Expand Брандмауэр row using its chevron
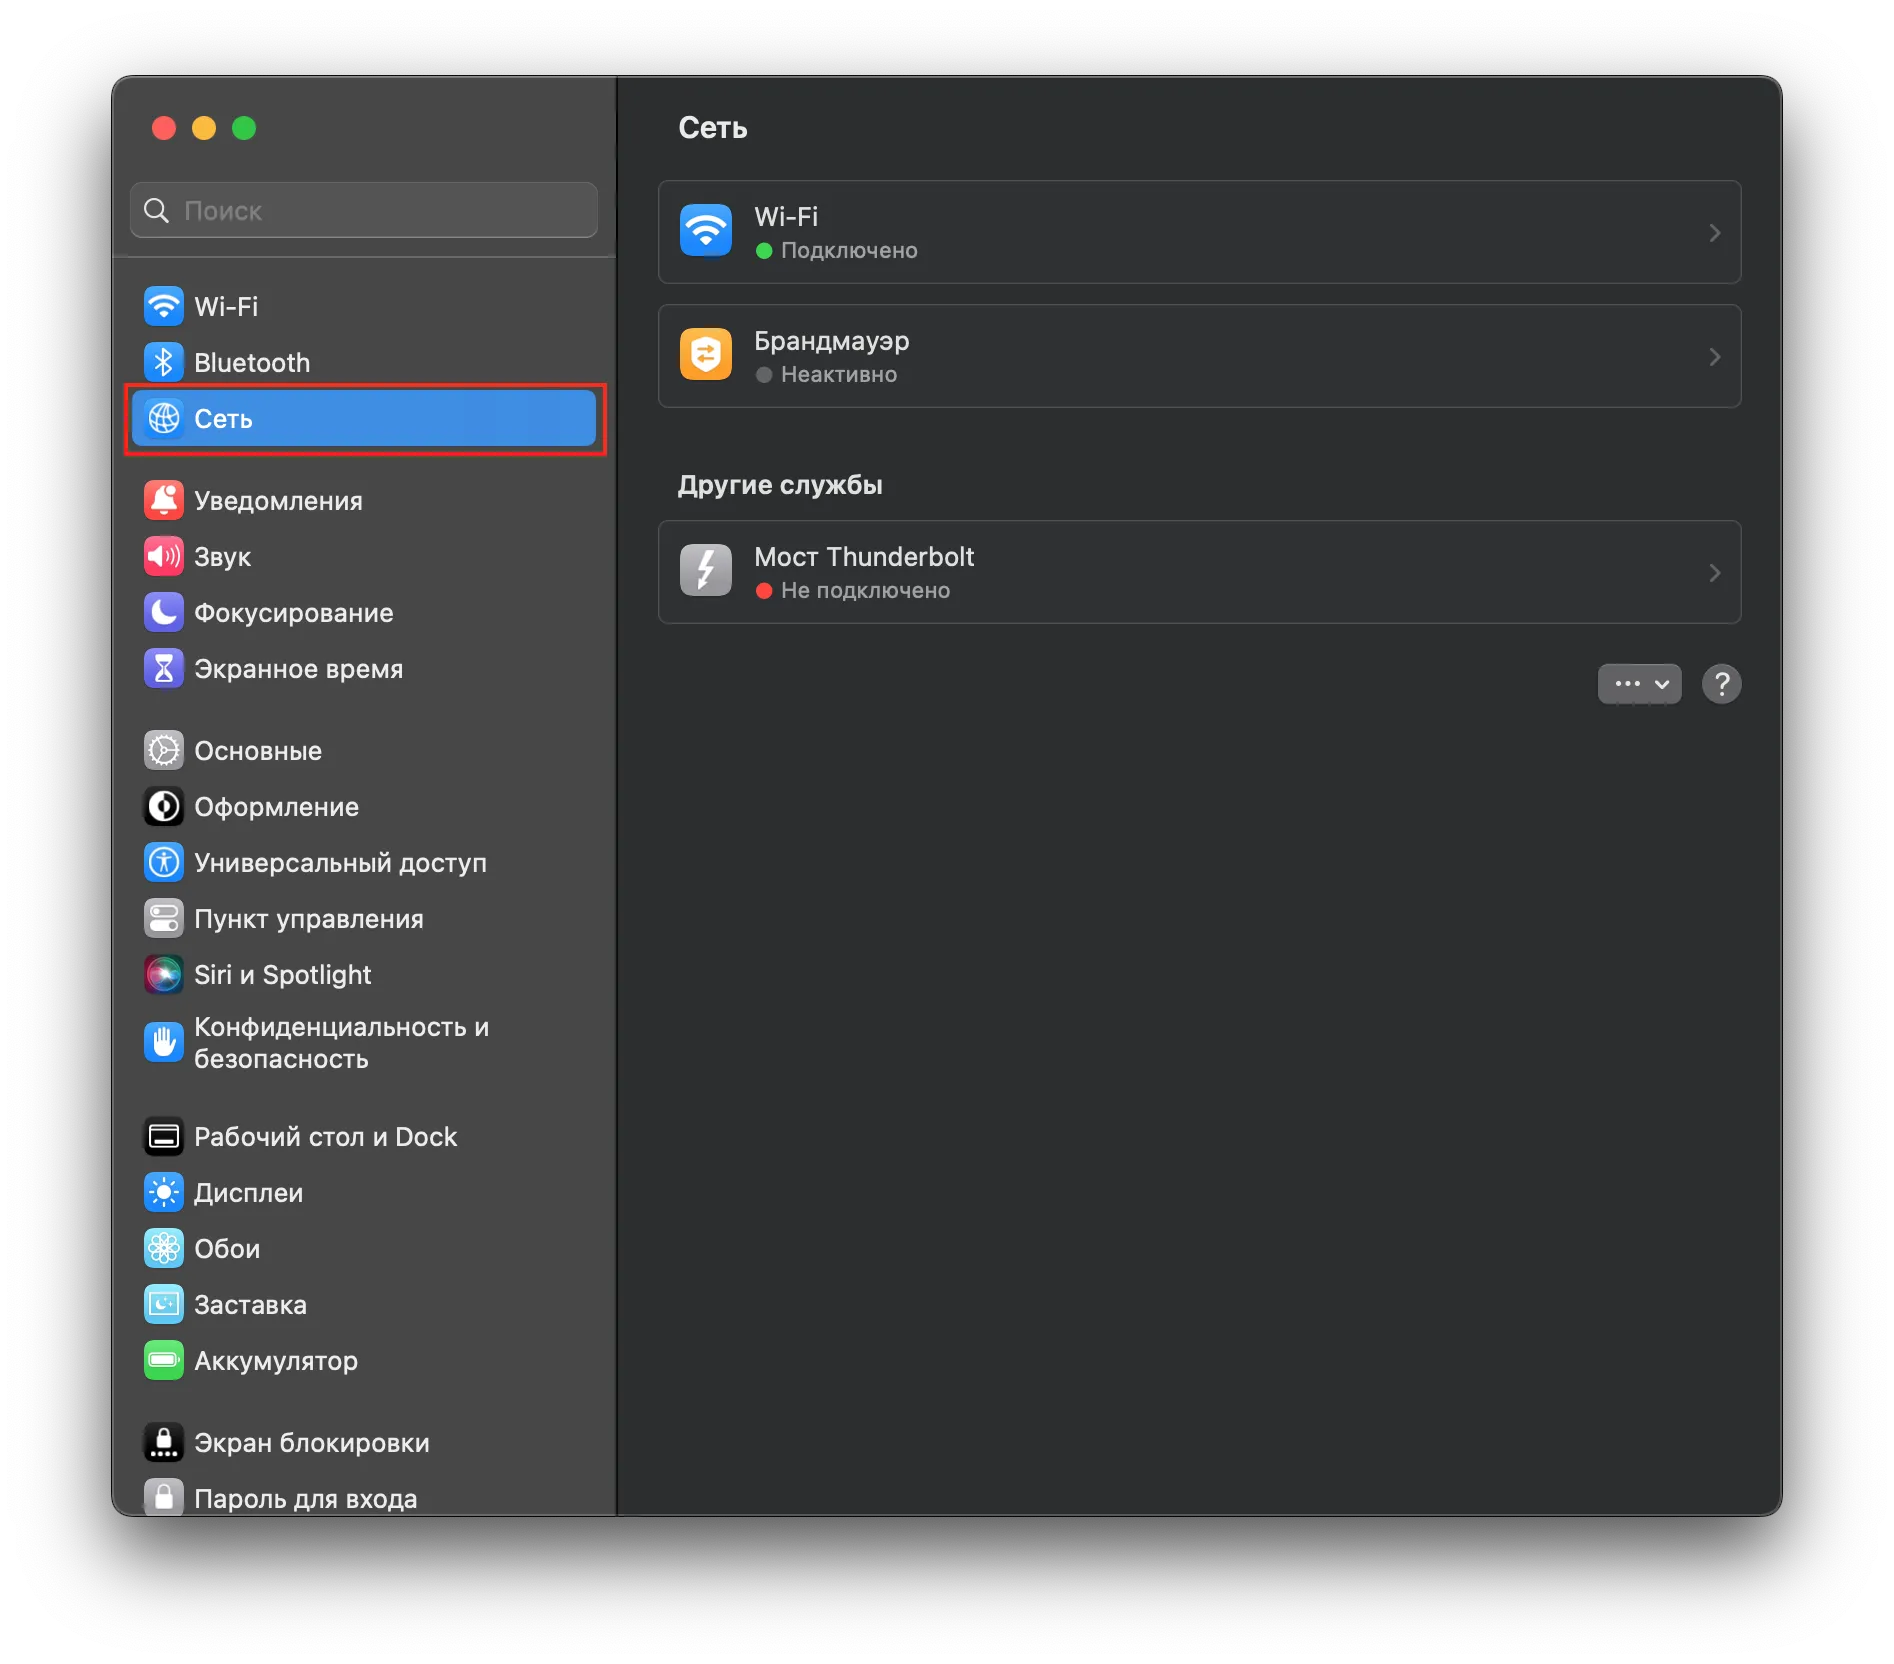Screen dimensions: 1894x1664 pos(1714,357)
